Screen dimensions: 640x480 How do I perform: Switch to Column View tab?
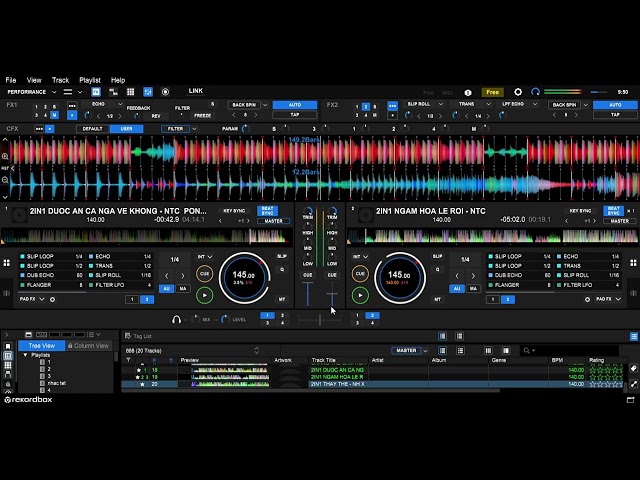point(88,346)
